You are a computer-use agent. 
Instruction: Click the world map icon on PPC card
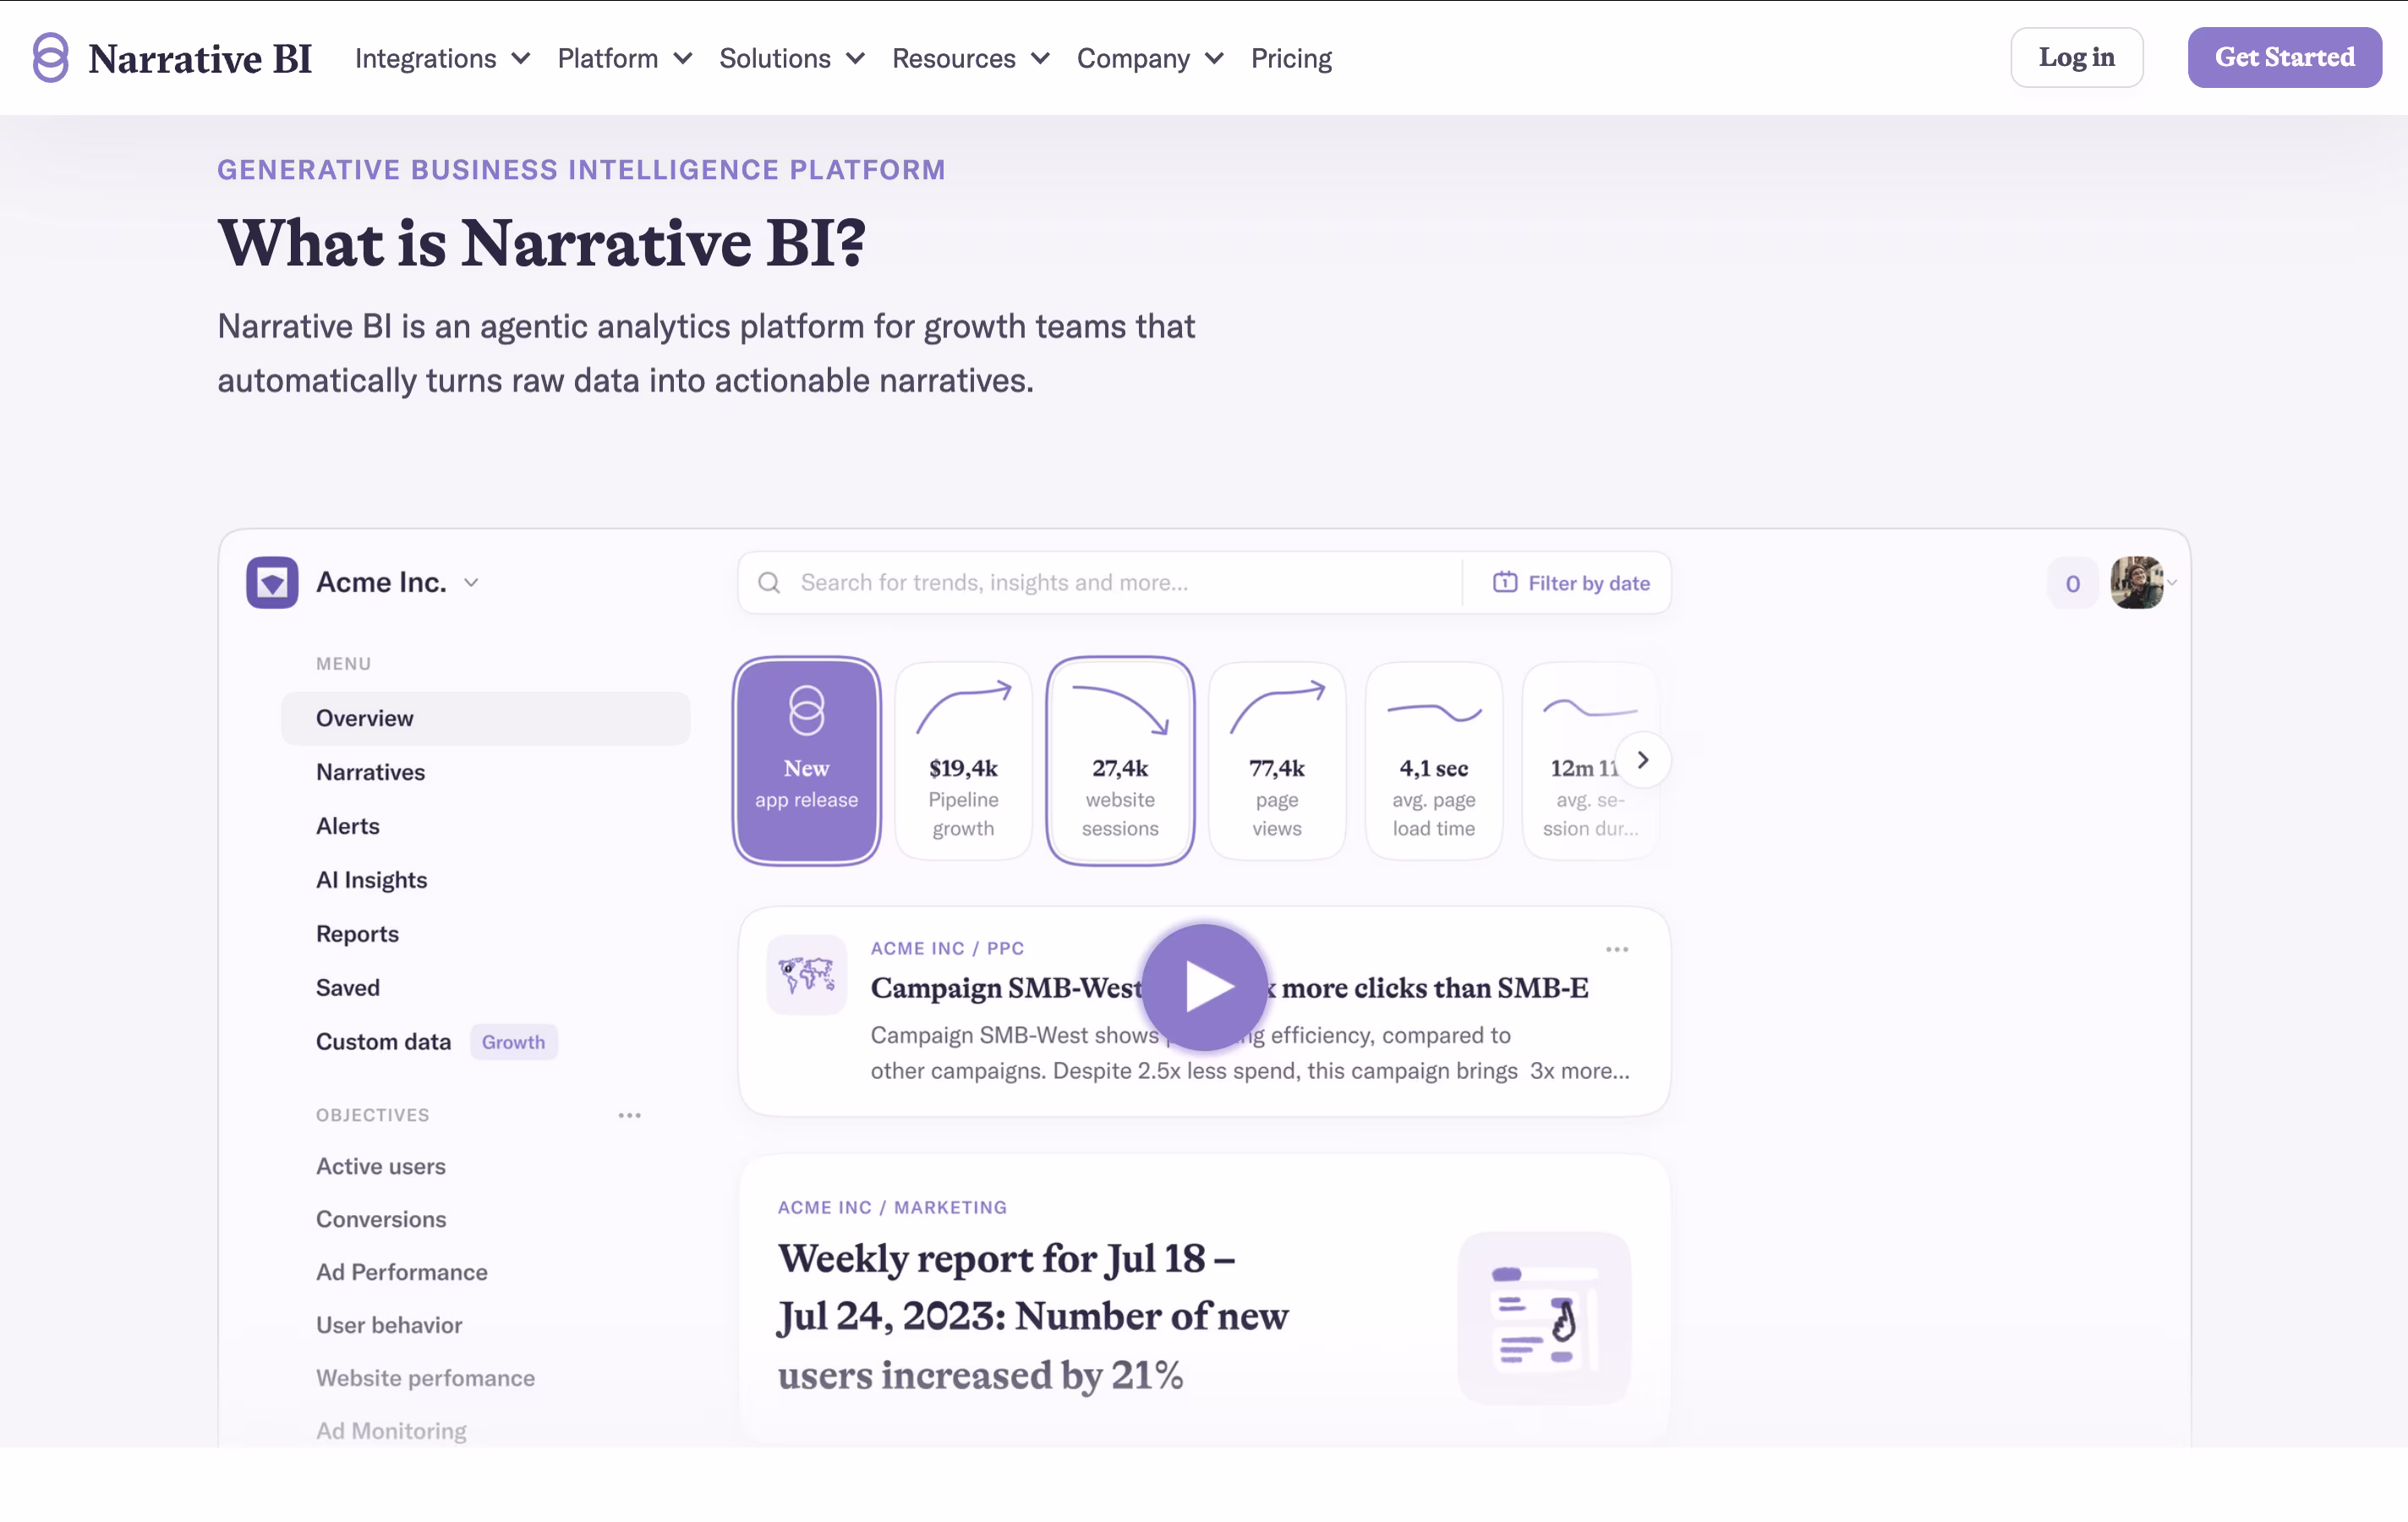coord(806,974)
